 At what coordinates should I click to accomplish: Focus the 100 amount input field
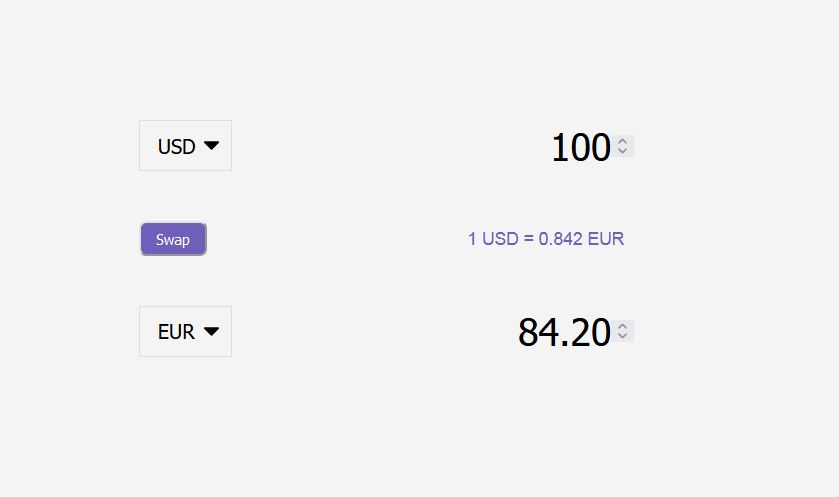click(x=581, y=147)
